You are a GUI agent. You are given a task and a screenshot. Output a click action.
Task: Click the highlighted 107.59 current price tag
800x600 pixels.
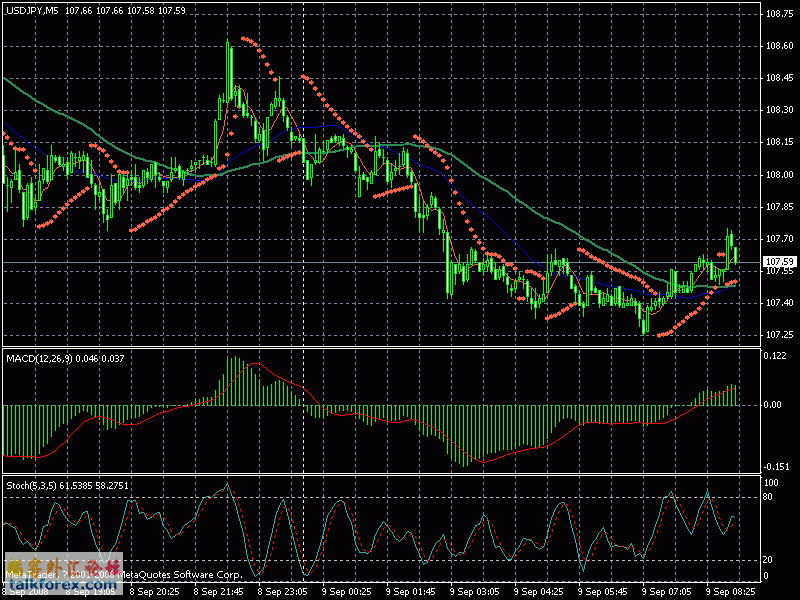[x=780, y=261]
